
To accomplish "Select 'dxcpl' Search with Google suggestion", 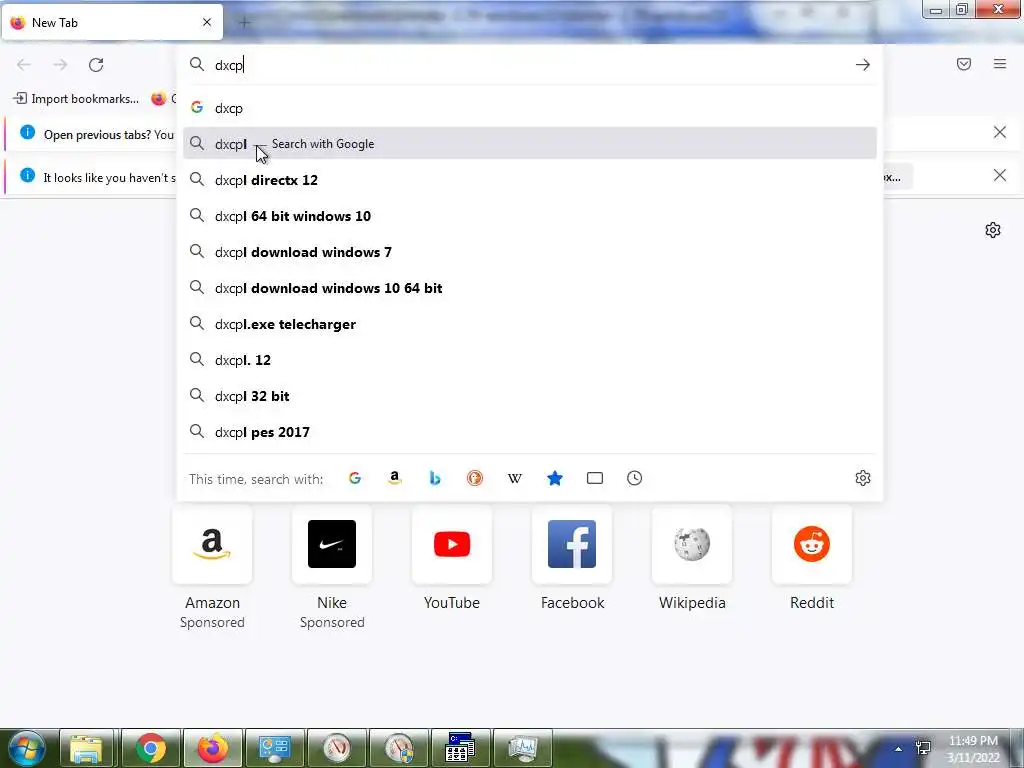I will pyautogui.click(x=530, y=143).
